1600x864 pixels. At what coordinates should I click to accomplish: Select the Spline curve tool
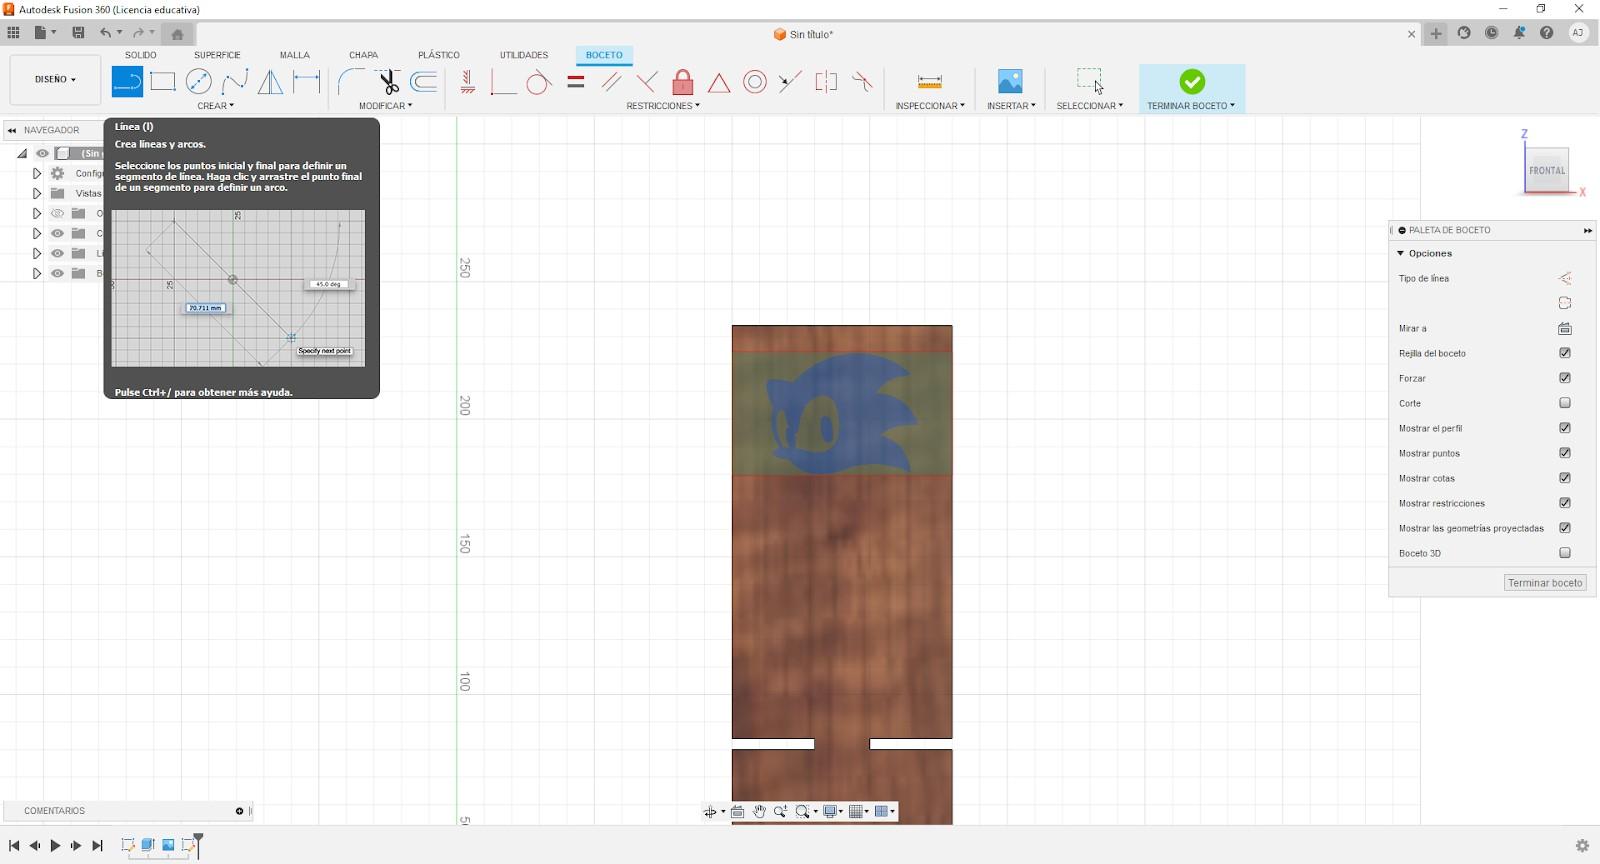pos(235,82)
